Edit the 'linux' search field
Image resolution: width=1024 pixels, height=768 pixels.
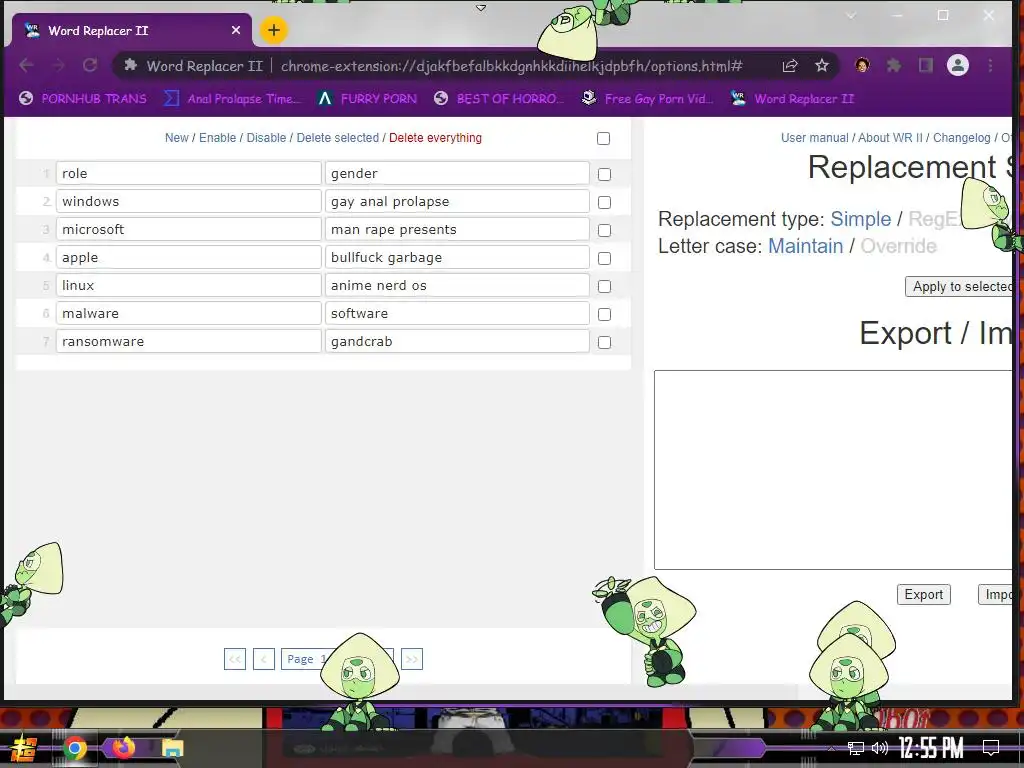pos(189,286)
